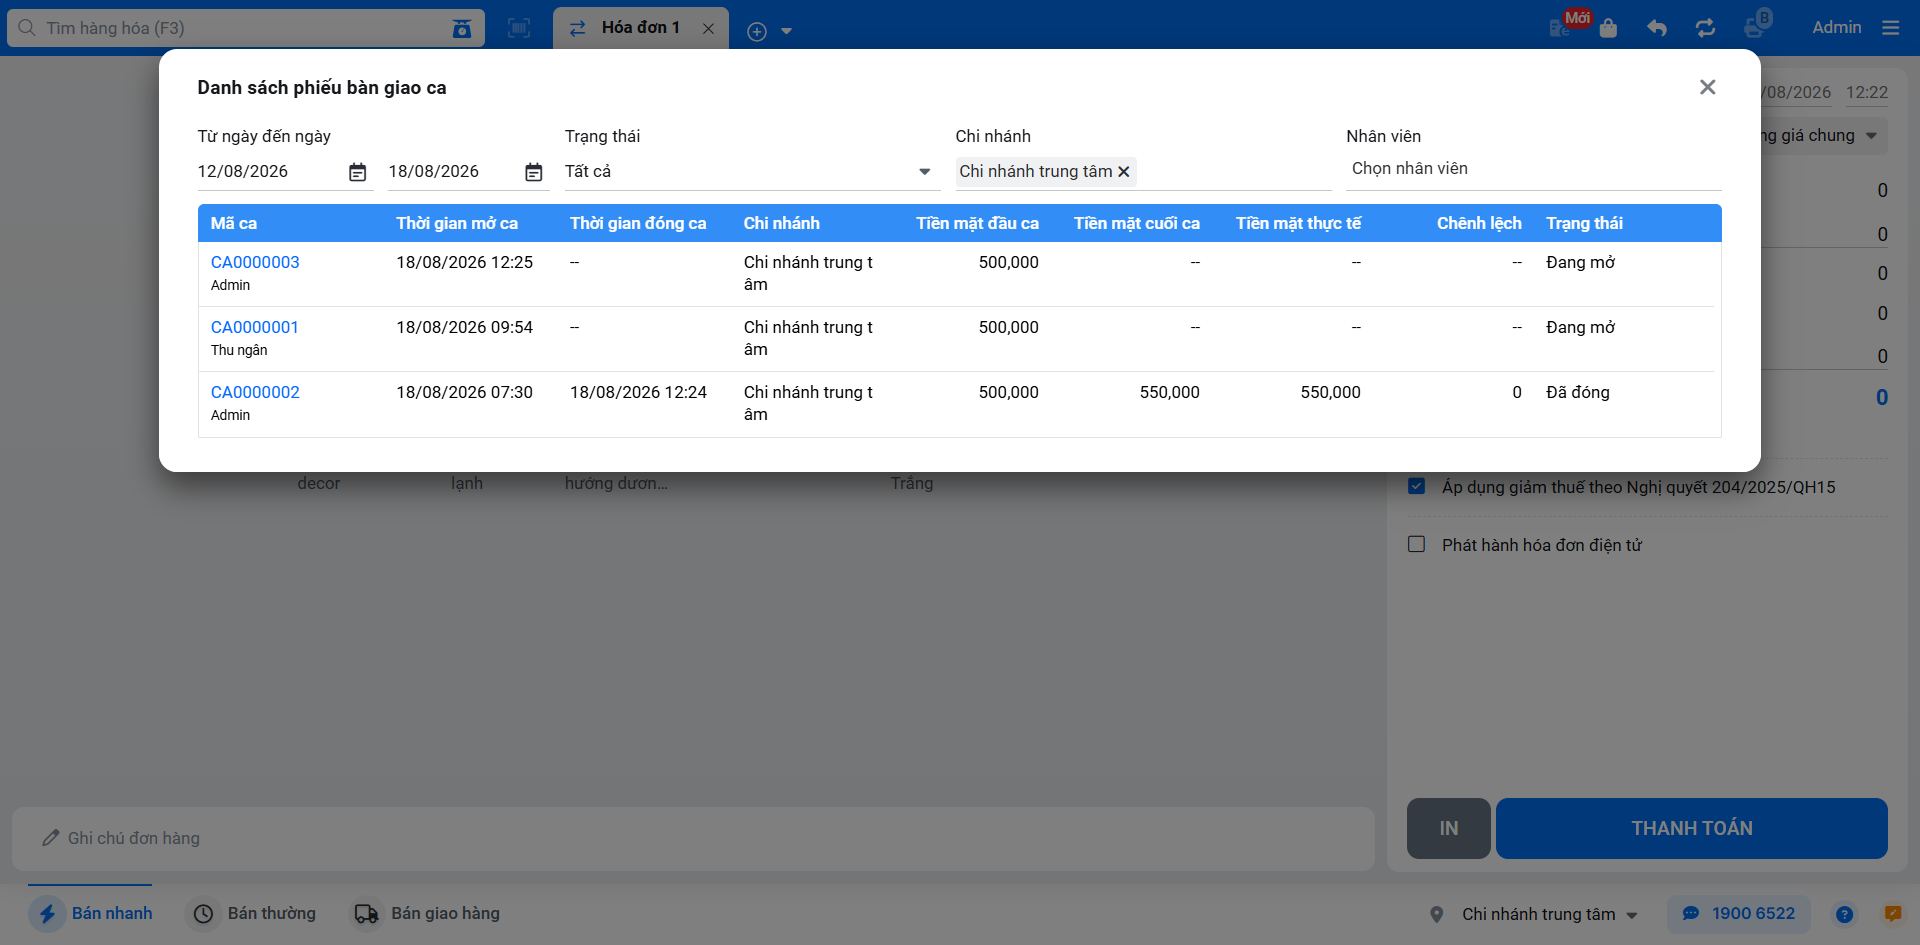The width and height of the screenshot is (1920, 945).
Task: Open the Admin account menu
Action: (x=1836, y=28)
